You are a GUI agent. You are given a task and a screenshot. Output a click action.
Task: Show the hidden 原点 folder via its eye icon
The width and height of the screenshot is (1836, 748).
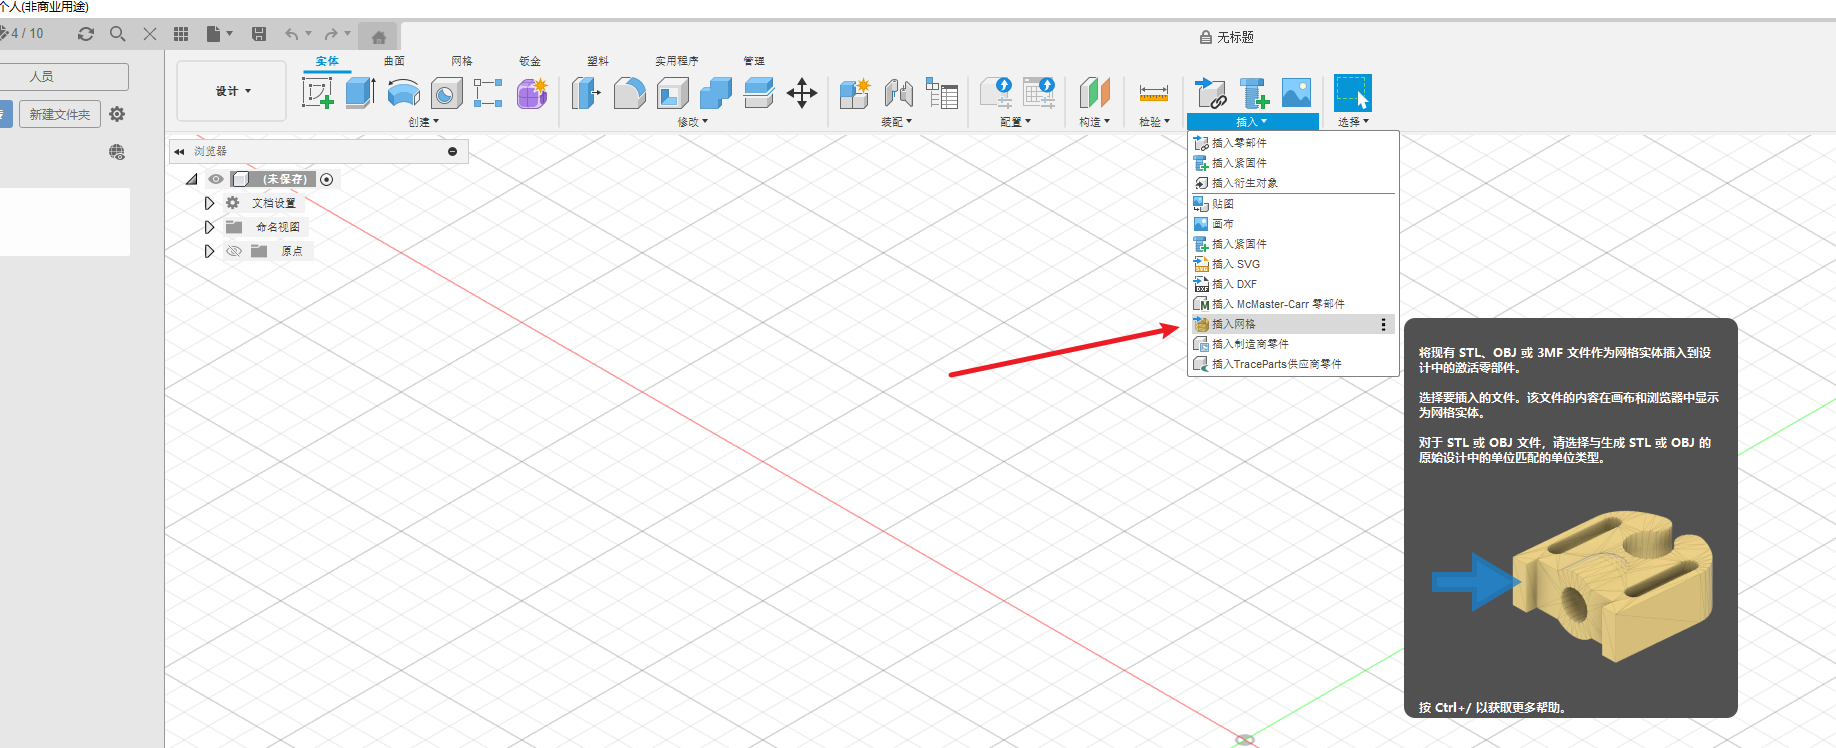click(x=234, y=251)
